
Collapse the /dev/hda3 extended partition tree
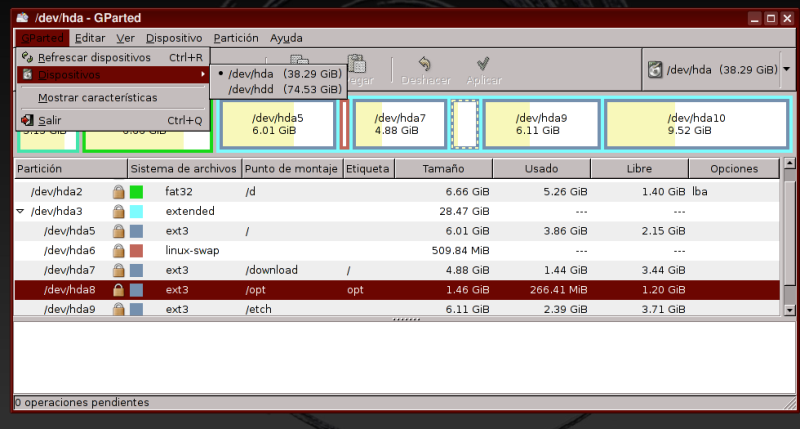[21, 212]
